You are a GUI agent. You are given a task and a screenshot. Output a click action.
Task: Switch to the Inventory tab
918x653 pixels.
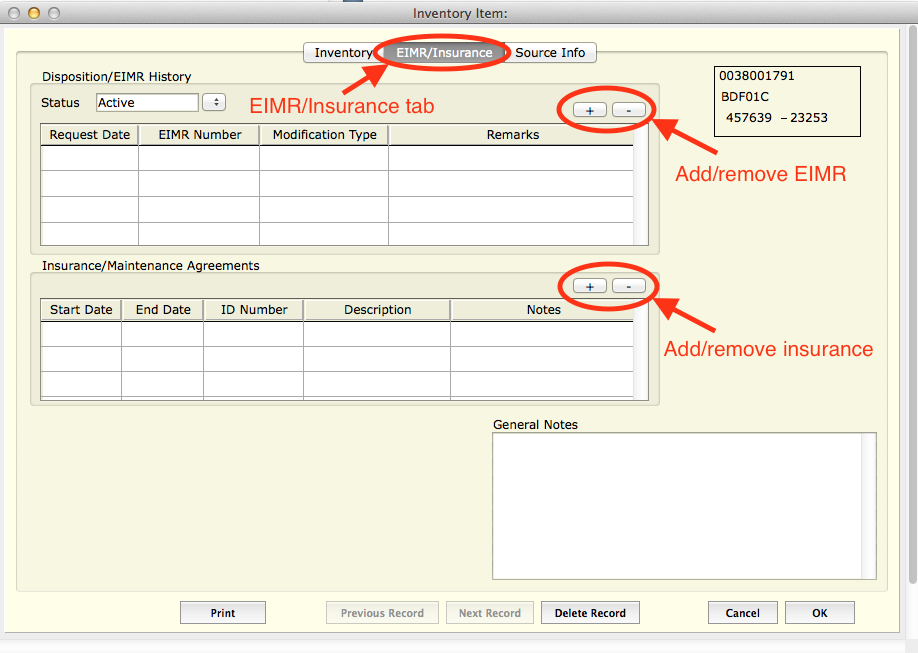click(342, 53)
